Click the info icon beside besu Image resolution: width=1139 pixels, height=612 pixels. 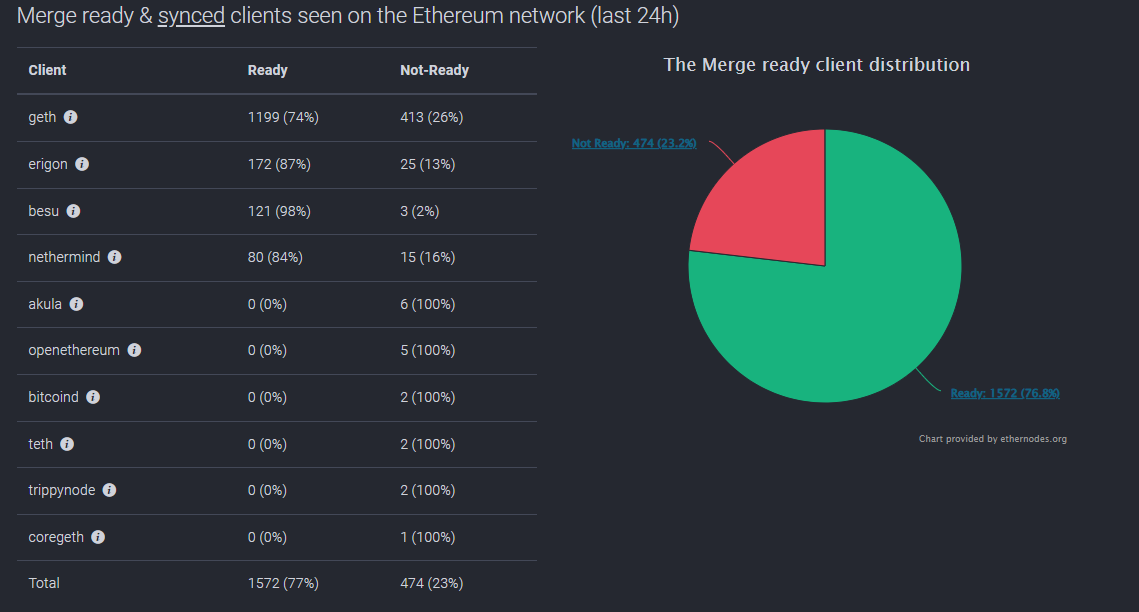tap(73, 211)
